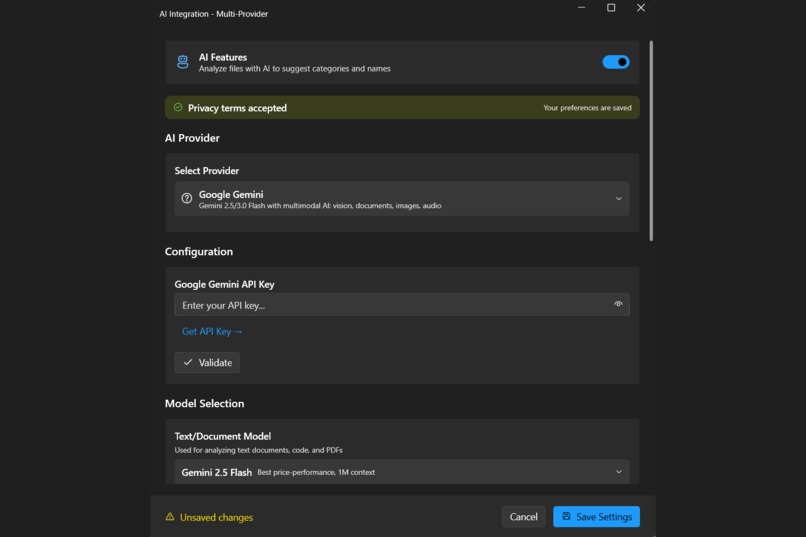This screenshot has width=806, height=537.
Task: Show API key with the eye icon
Action: click(618, 304)
